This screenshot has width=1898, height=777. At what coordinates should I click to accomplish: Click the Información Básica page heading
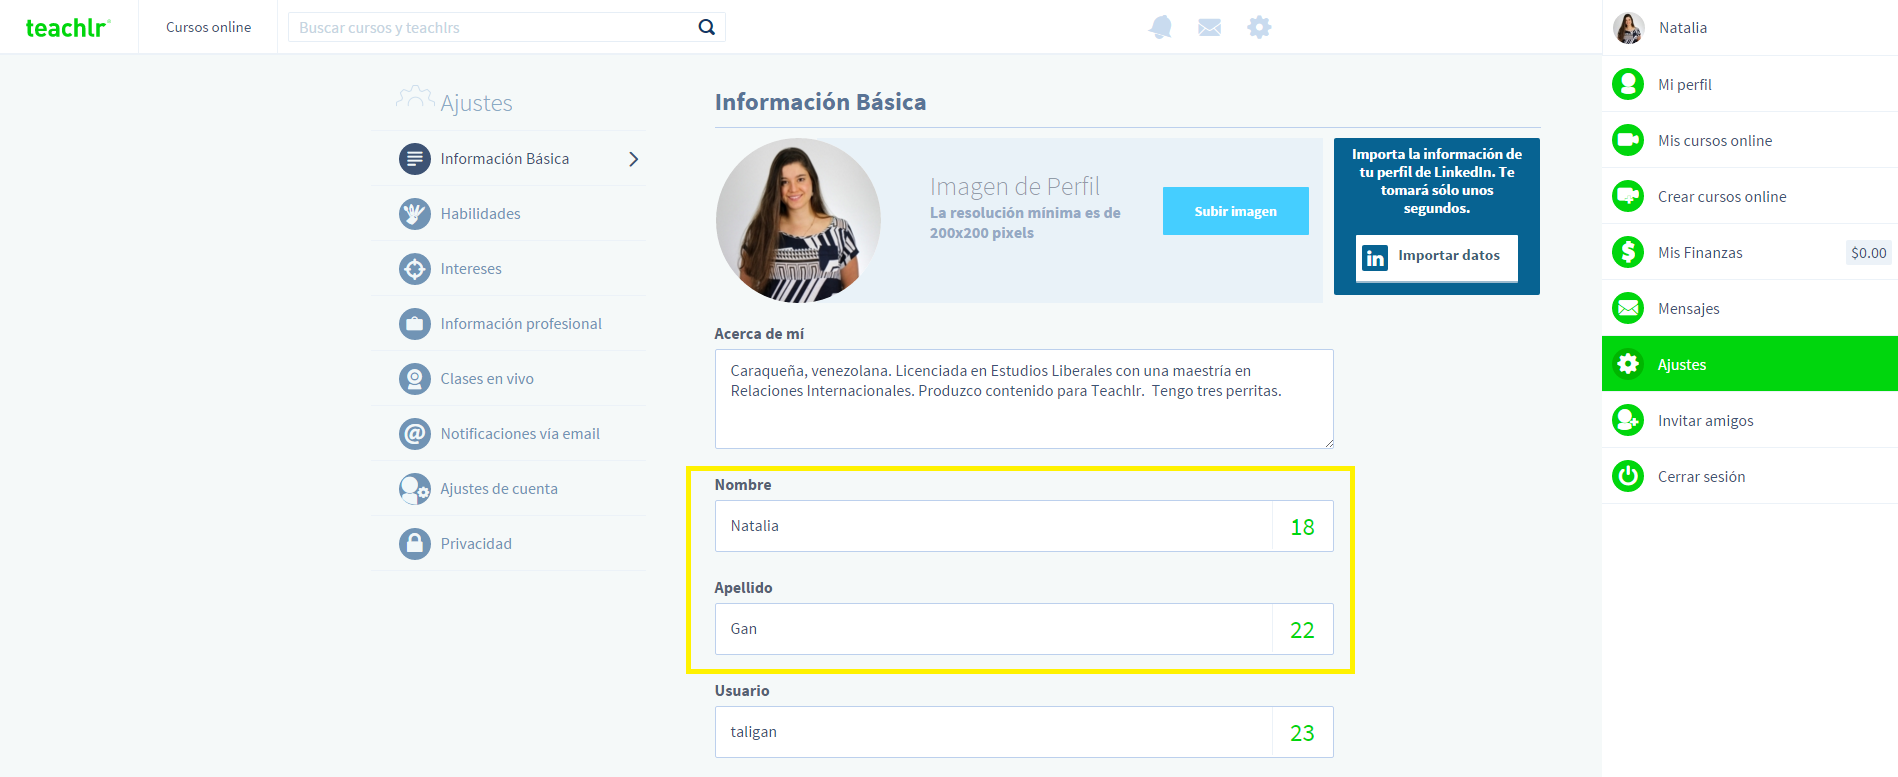[820, 102]
